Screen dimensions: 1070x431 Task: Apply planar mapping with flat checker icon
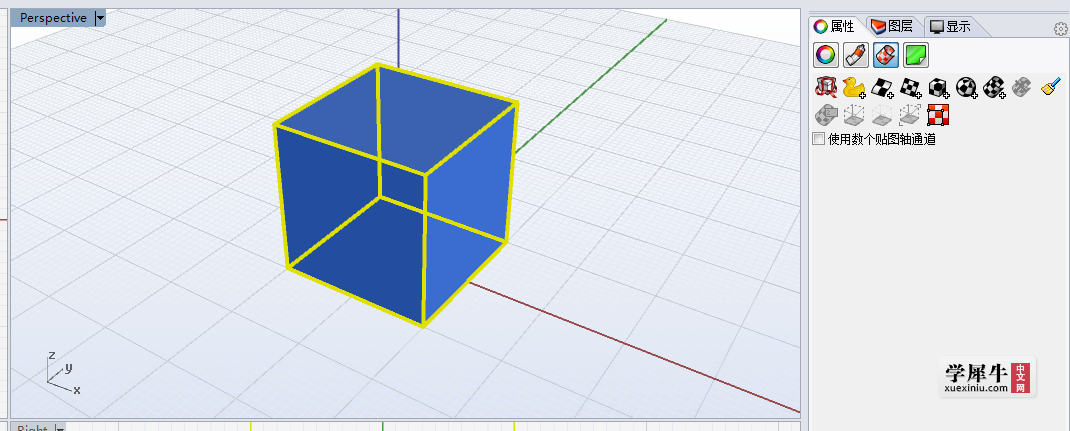pos(910,87)
